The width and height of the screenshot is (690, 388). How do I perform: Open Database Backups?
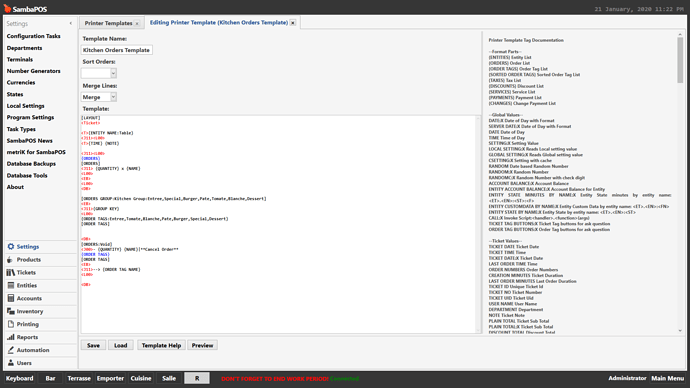(31, 164)
